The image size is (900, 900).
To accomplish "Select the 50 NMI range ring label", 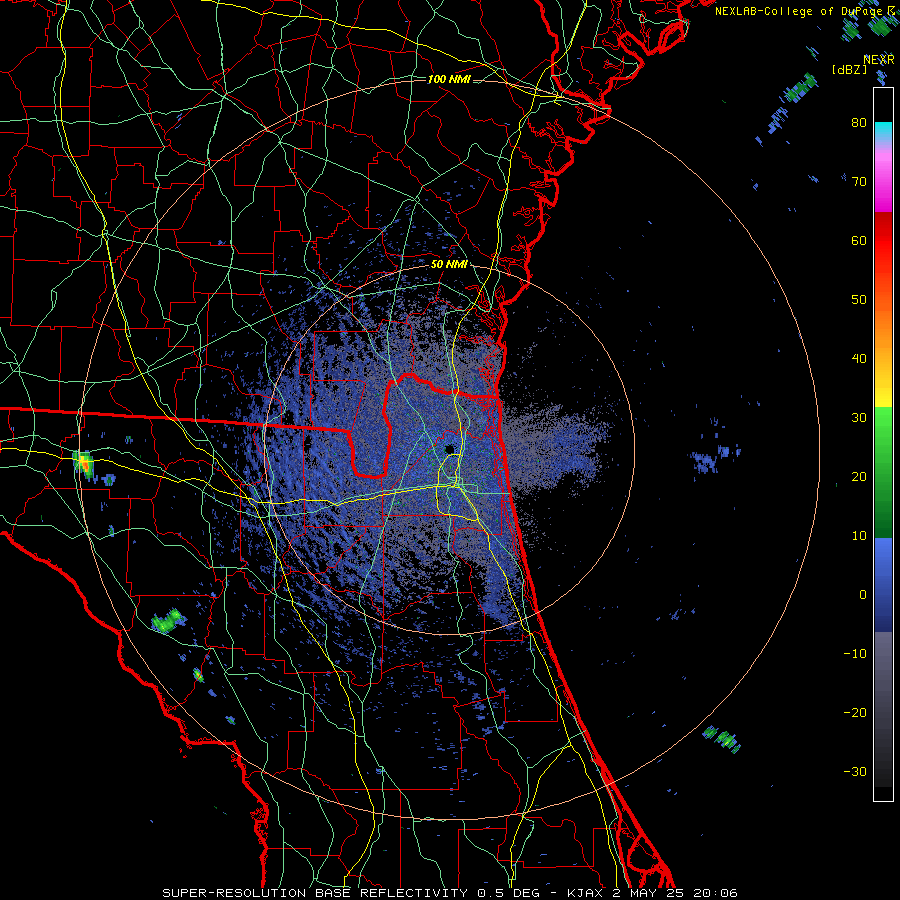I will (x=449, y=265).
